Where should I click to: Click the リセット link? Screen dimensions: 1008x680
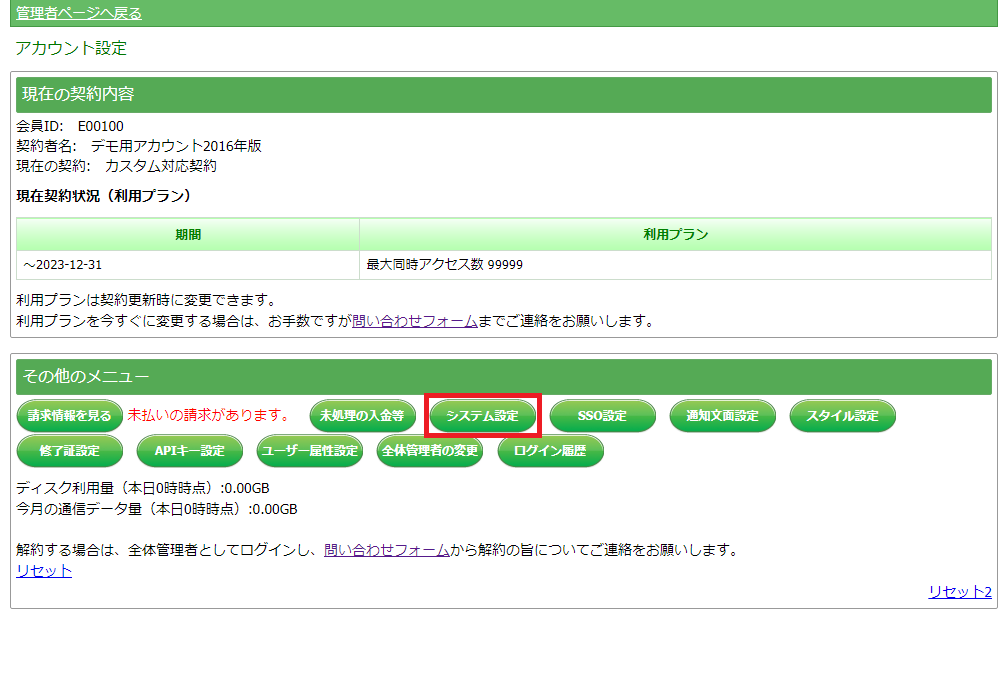44,571
